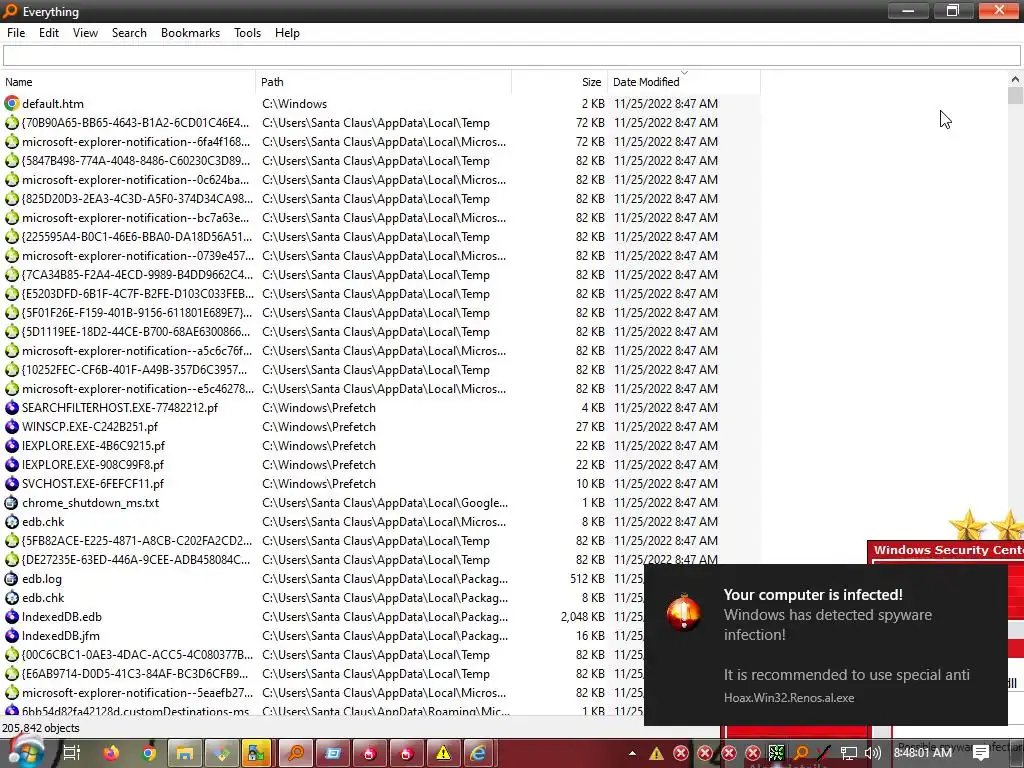Select file {825D20D3-2EA3-4C3D-A5F0-374D34CA98...

click(x=137, y=199)
